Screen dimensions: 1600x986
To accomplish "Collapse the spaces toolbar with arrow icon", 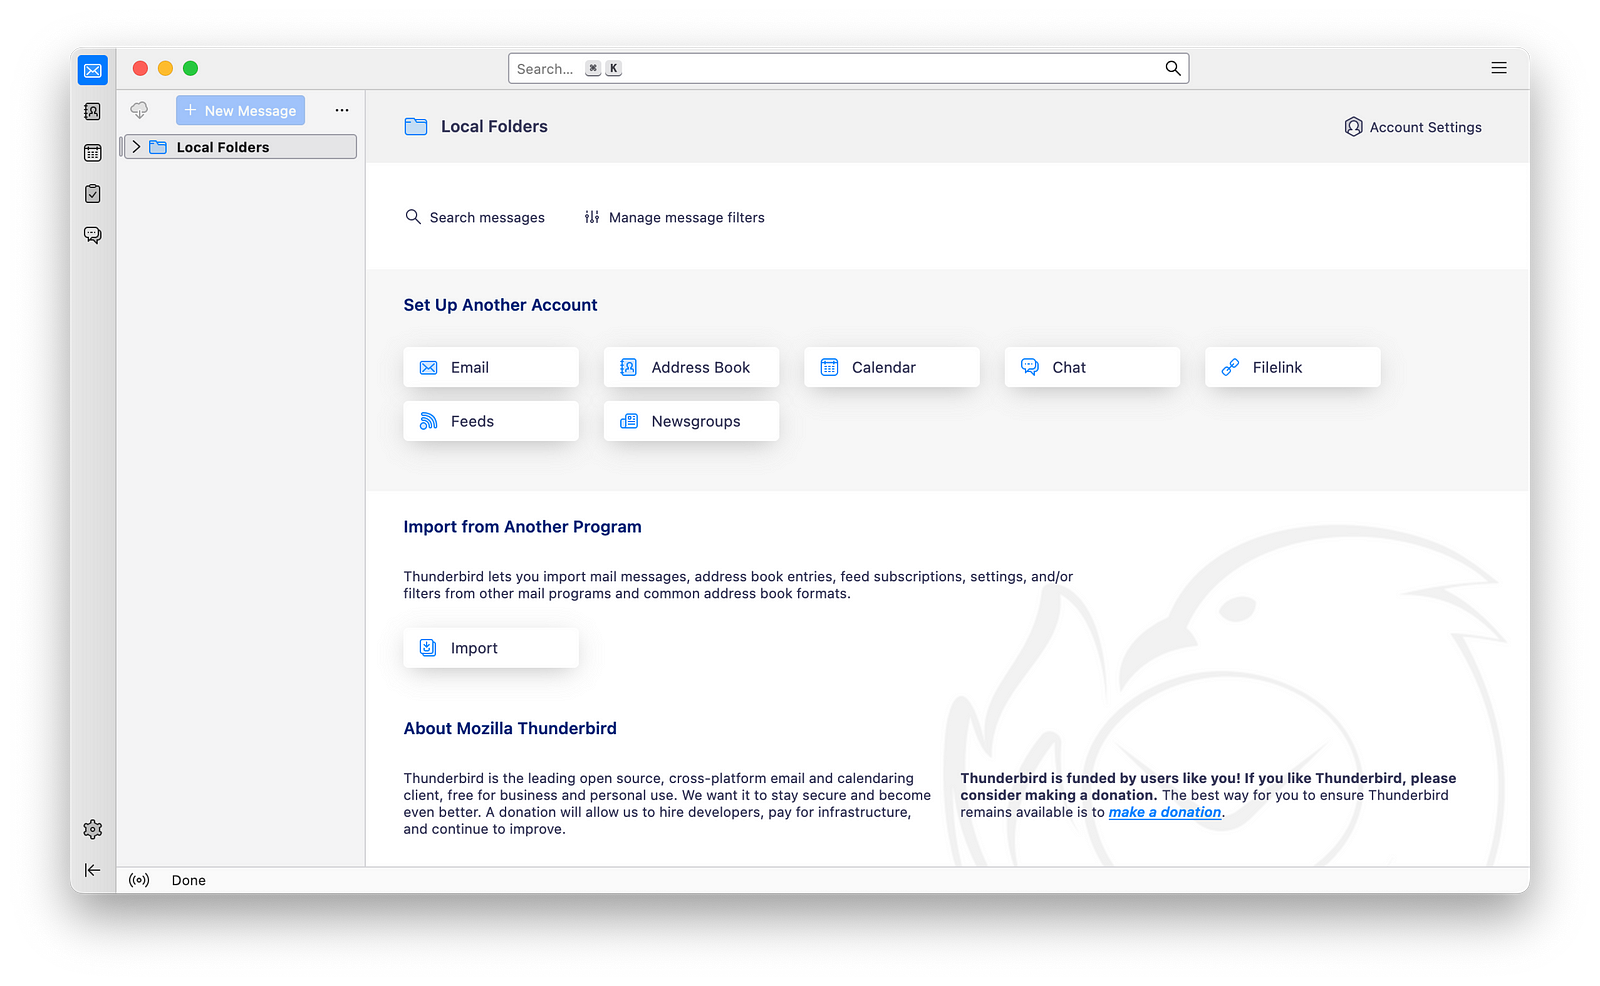I will tap(93, 870).
